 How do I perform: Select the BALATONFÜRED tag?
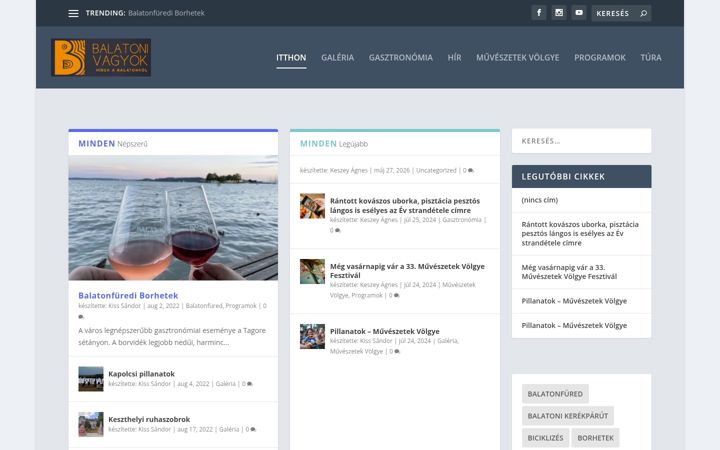(x=555, y=394)
